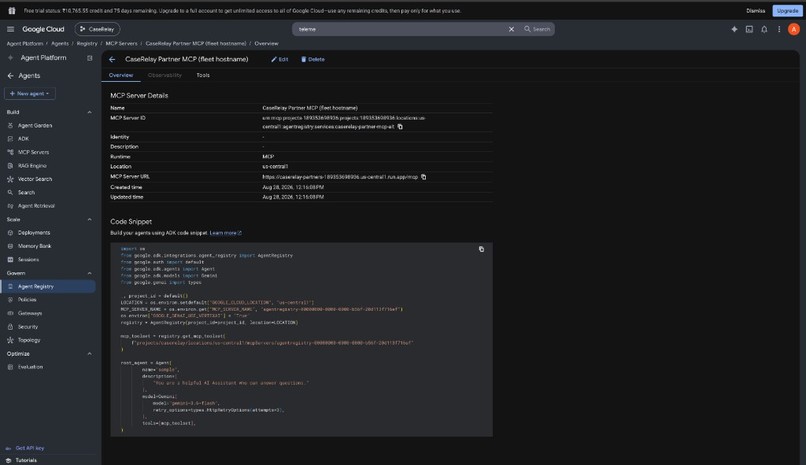This screenshot has height=465, width=806.
Task: Click the Search button in the top bar
Action: coord(537,29)
